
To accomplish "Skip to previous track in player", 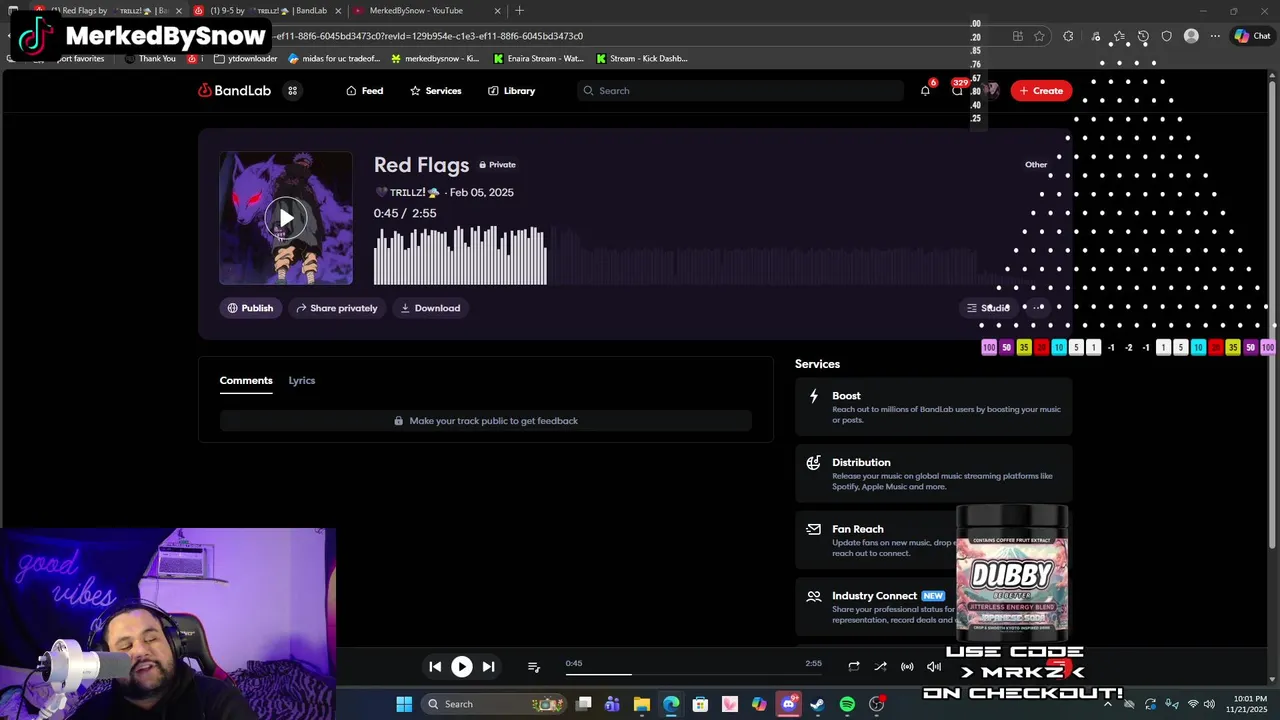I will point(435,666).
